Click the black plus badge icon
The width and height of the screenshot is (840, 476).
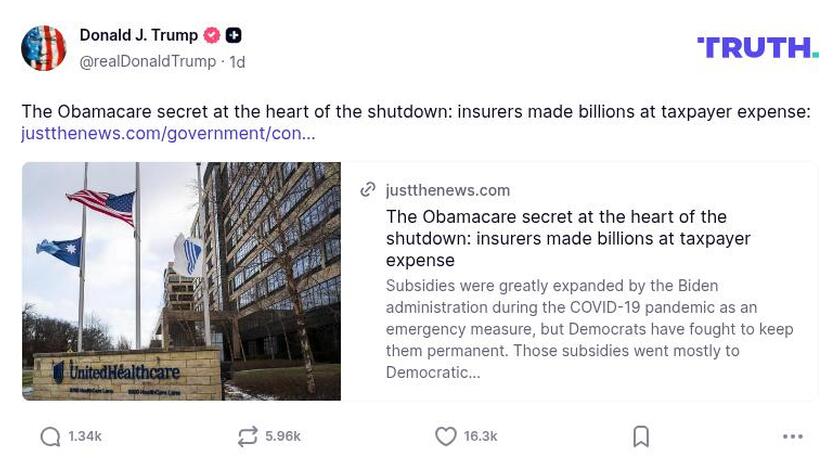point(233,35)
